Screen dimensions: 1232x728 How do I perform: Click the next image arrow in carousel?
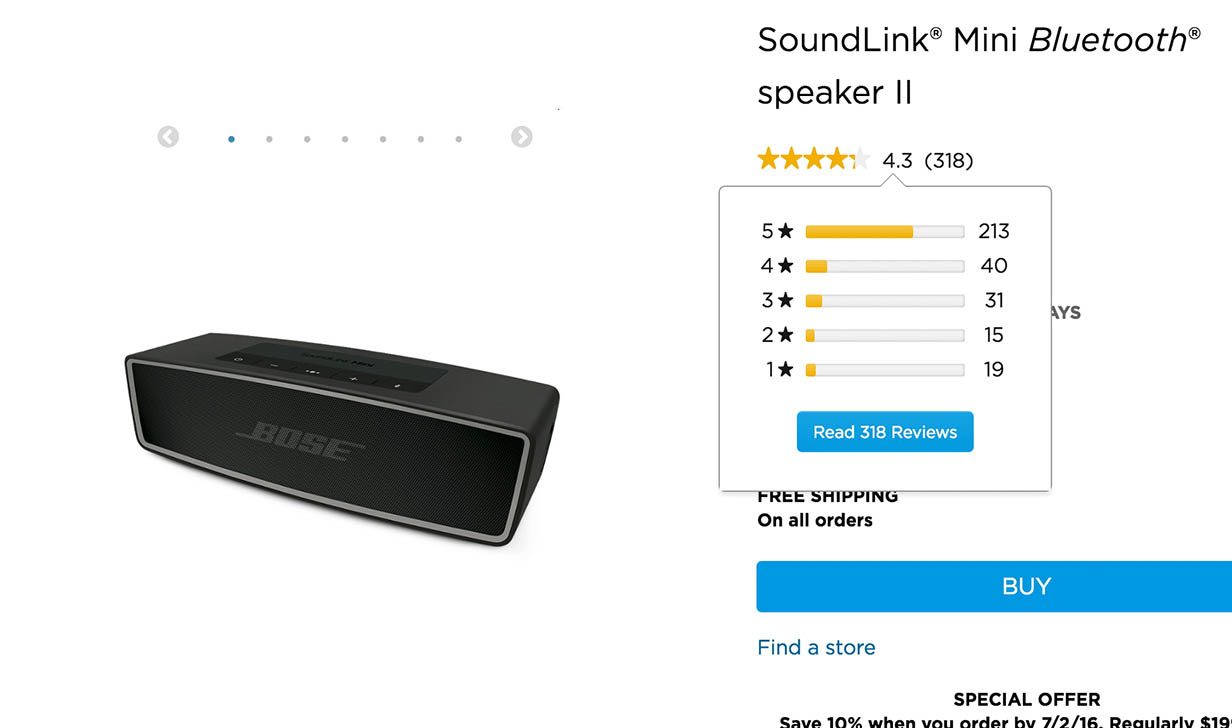[521, 137]
